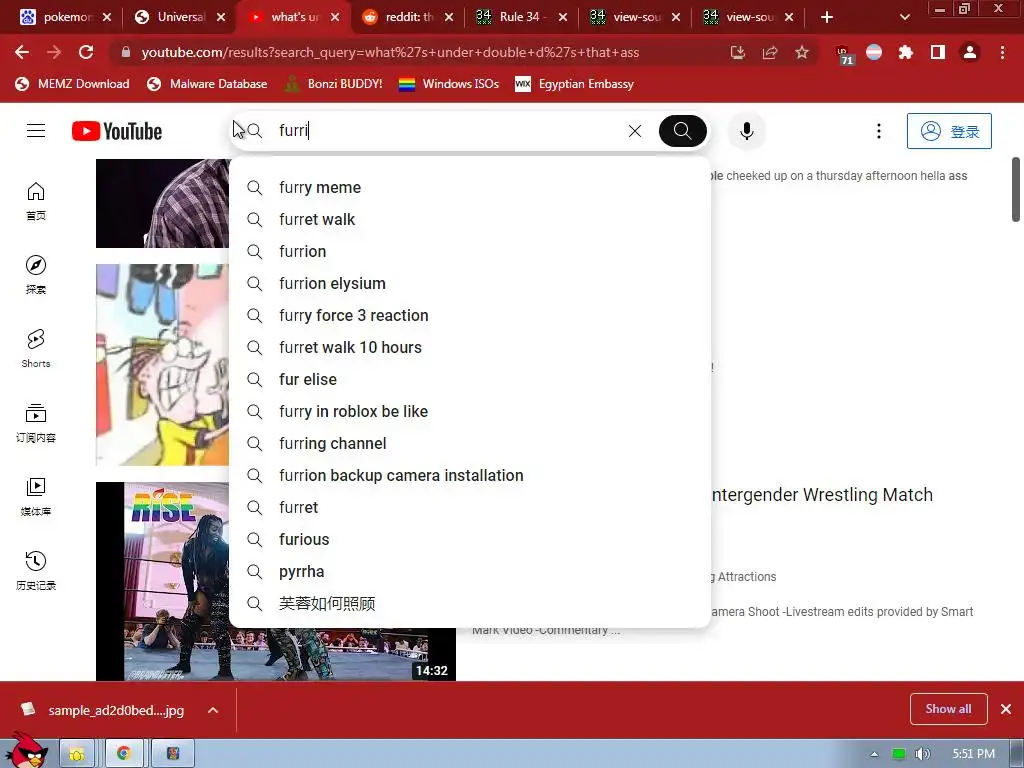Select 'furrion backup camera installation' suggestion
Image resolution: width=1024 pixels, height=768 pixels.
pyautogui.click(x=470, y=475)
